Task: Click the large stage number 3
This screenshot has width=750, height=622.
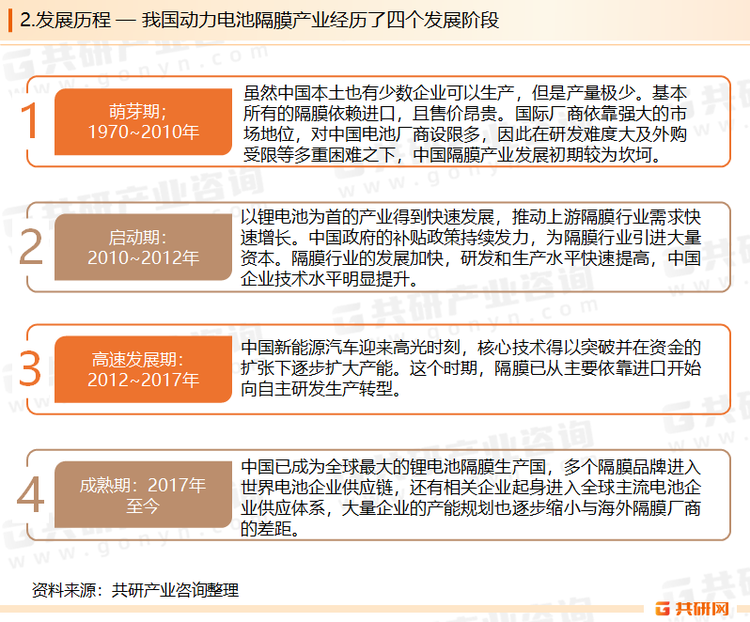Action: (x=30, y=369)
